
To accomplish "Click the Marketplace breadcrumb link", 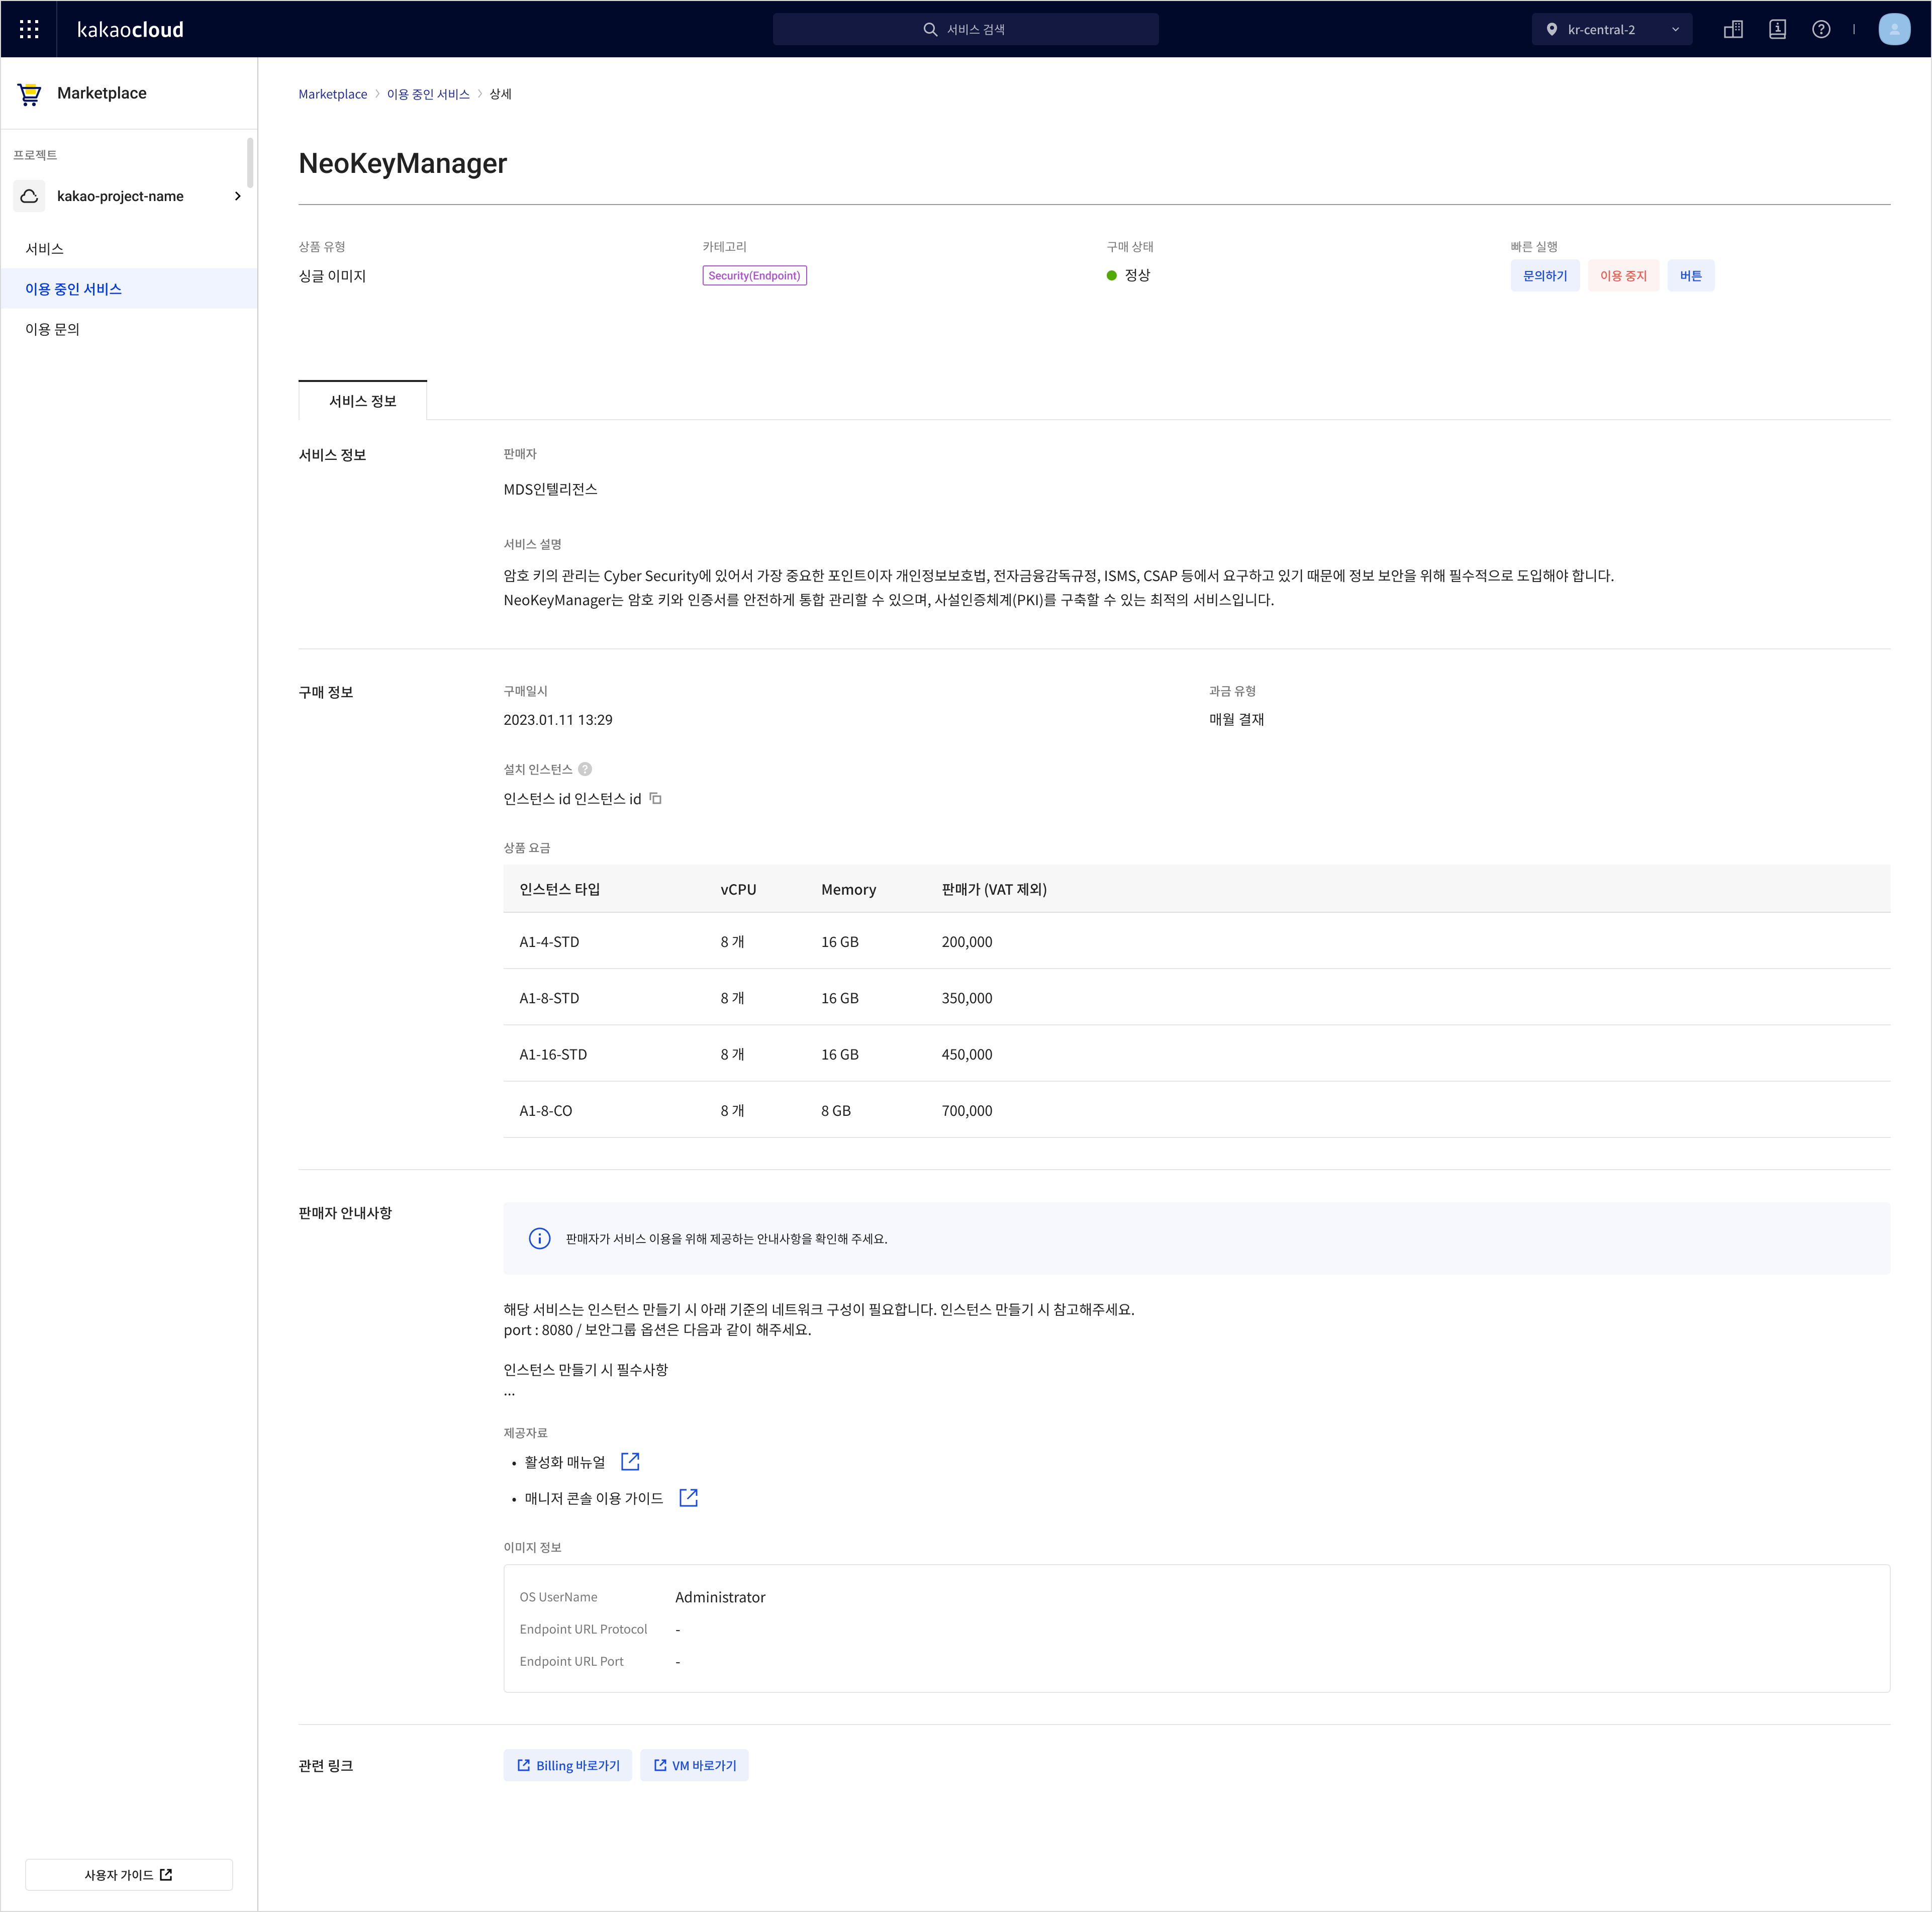I will click(x=332, y=94).
